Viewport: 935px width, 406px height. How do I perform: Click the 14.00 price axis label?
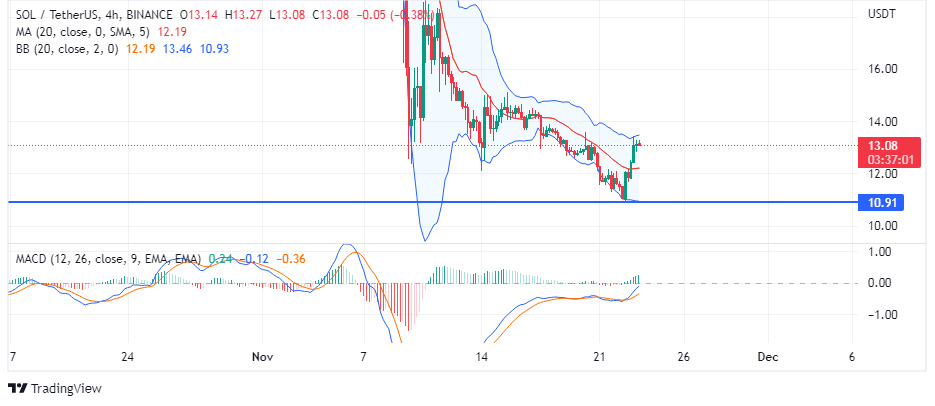click(883, 122)
